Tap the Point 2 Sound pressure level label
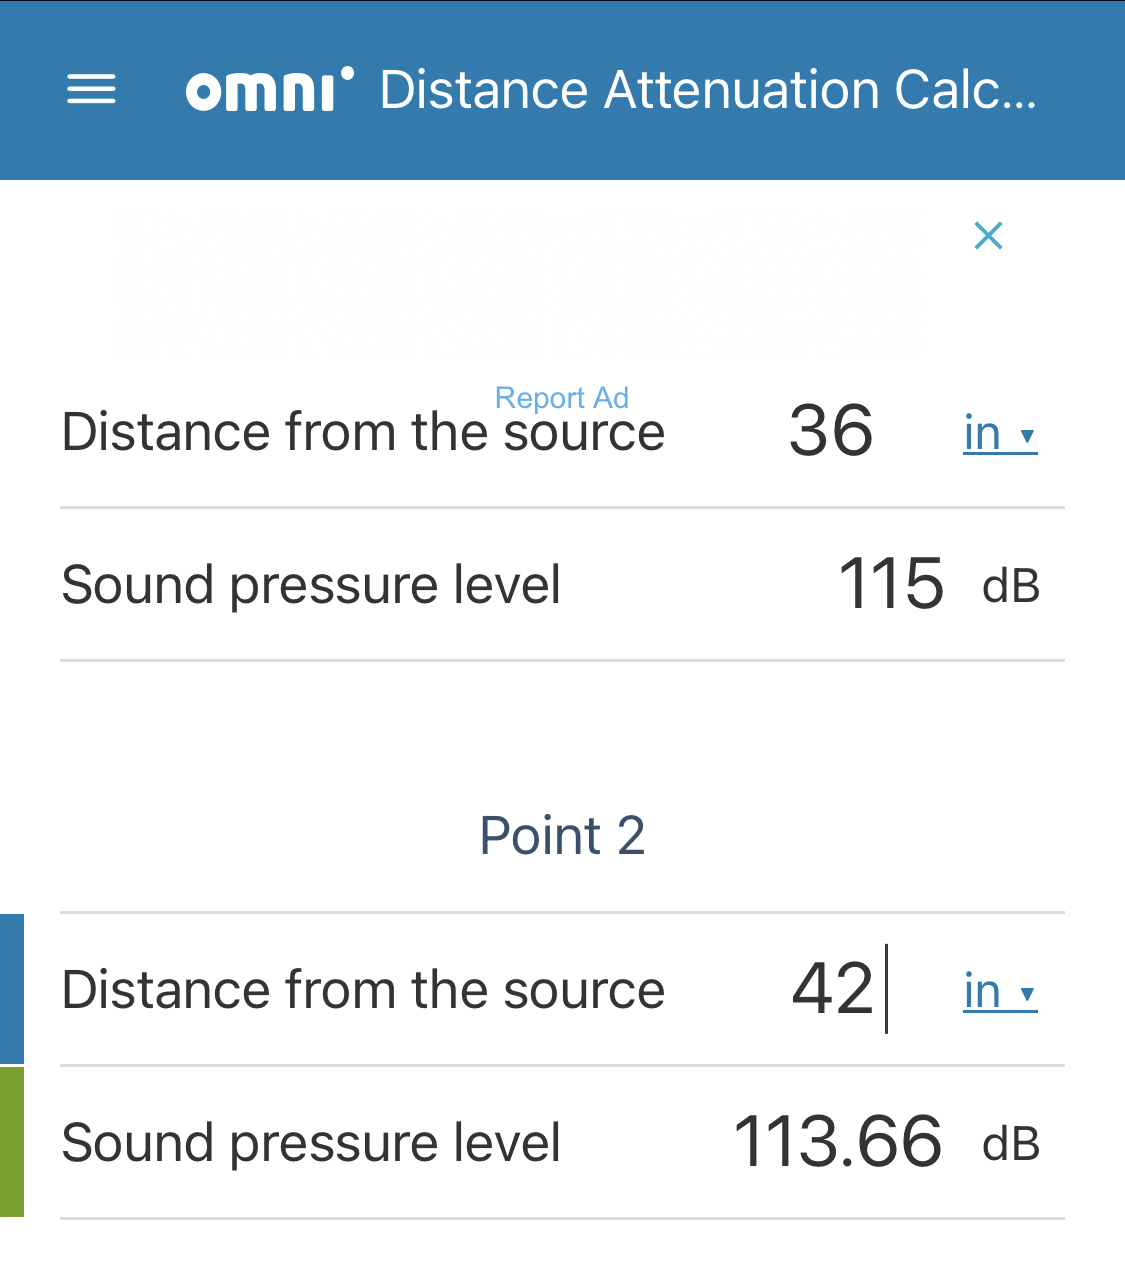 click(x=311, y=1143)
